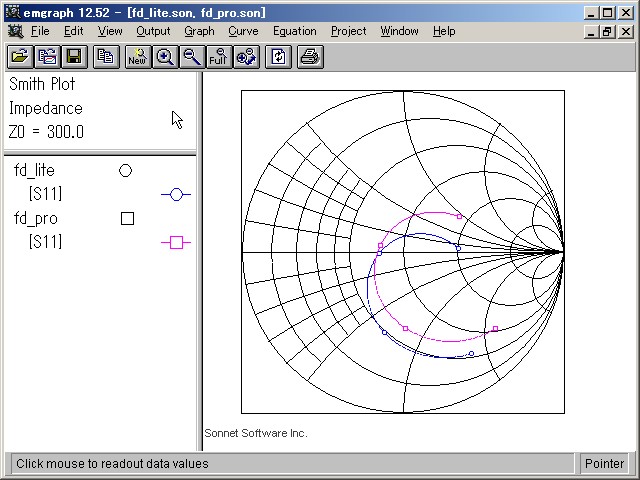The width and height of the screenshot is (640, 480).
Task: Open the Edit menu
Action: click(x=73, y=31)
